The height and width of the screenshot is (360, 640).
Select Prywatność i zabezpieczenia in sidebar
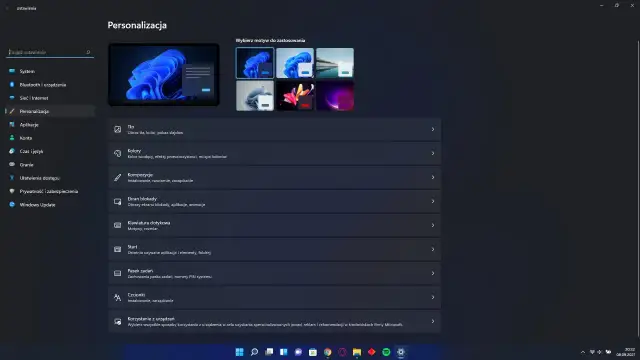pos(50,191)
